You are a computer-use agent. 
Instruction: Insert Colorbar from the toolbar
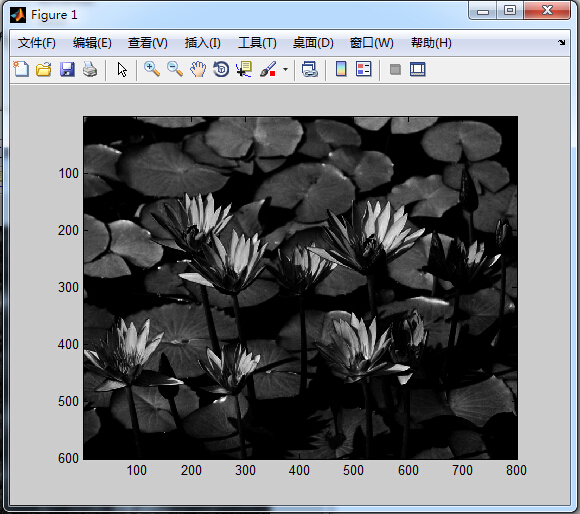pos(341,69)
